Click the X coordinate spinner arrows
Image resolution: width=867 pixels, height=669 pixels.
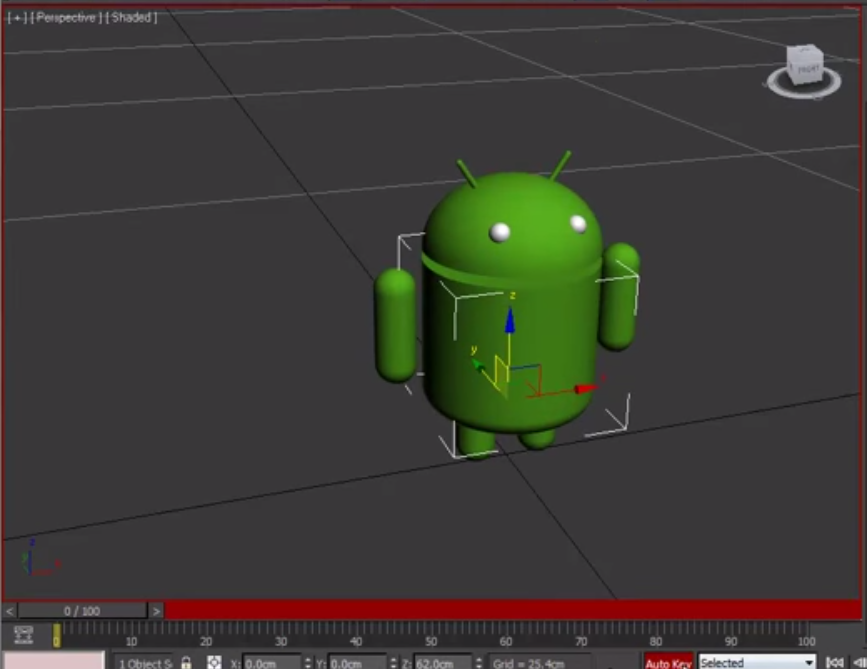point(308,663)
